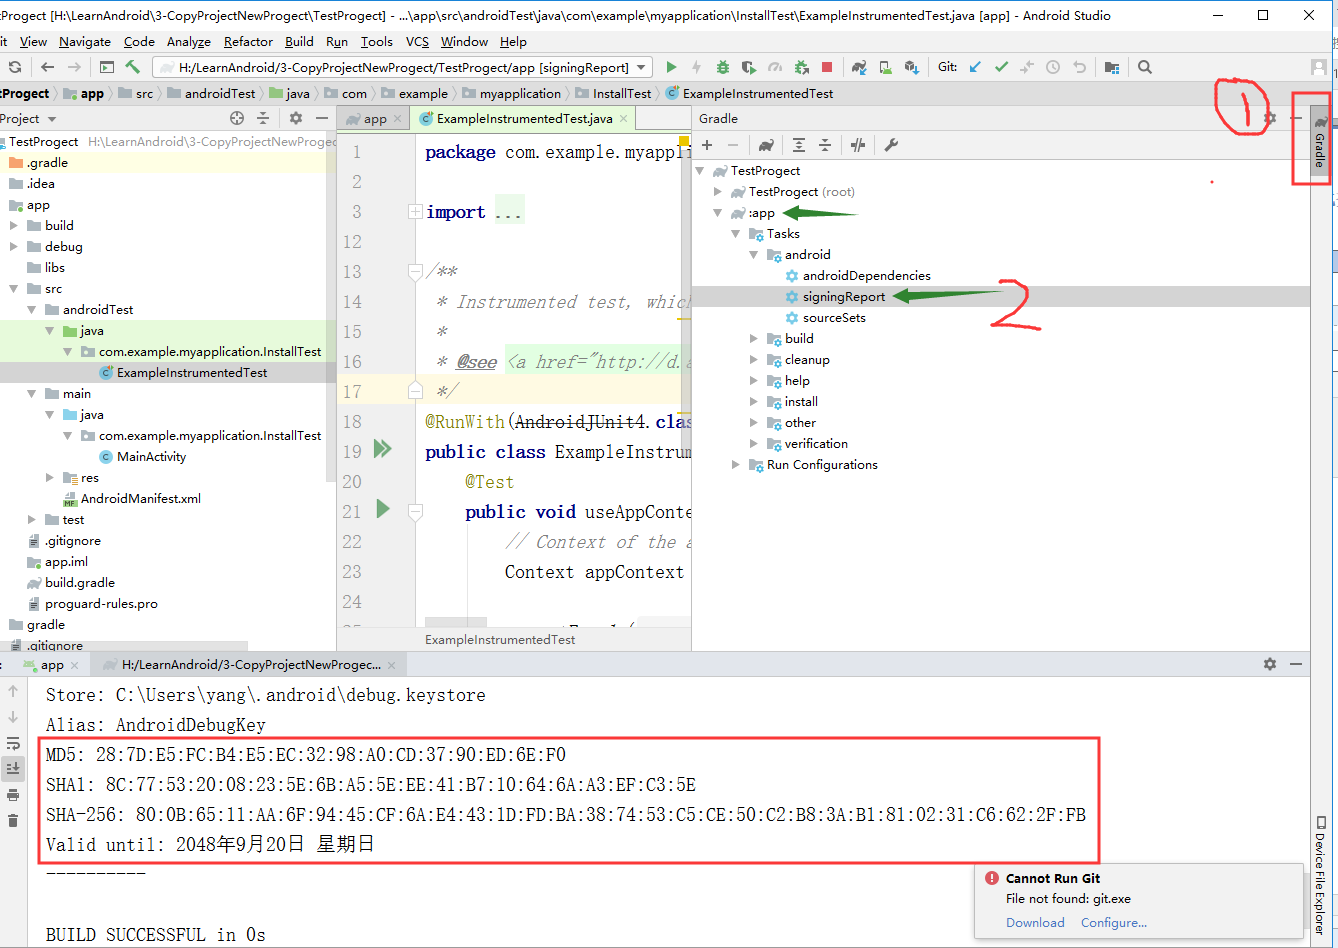Image resolution: width=1338 pixels, height=948 pixels.
Task: Toggle scroll to end in the Run console
Action: pos(13,769)
